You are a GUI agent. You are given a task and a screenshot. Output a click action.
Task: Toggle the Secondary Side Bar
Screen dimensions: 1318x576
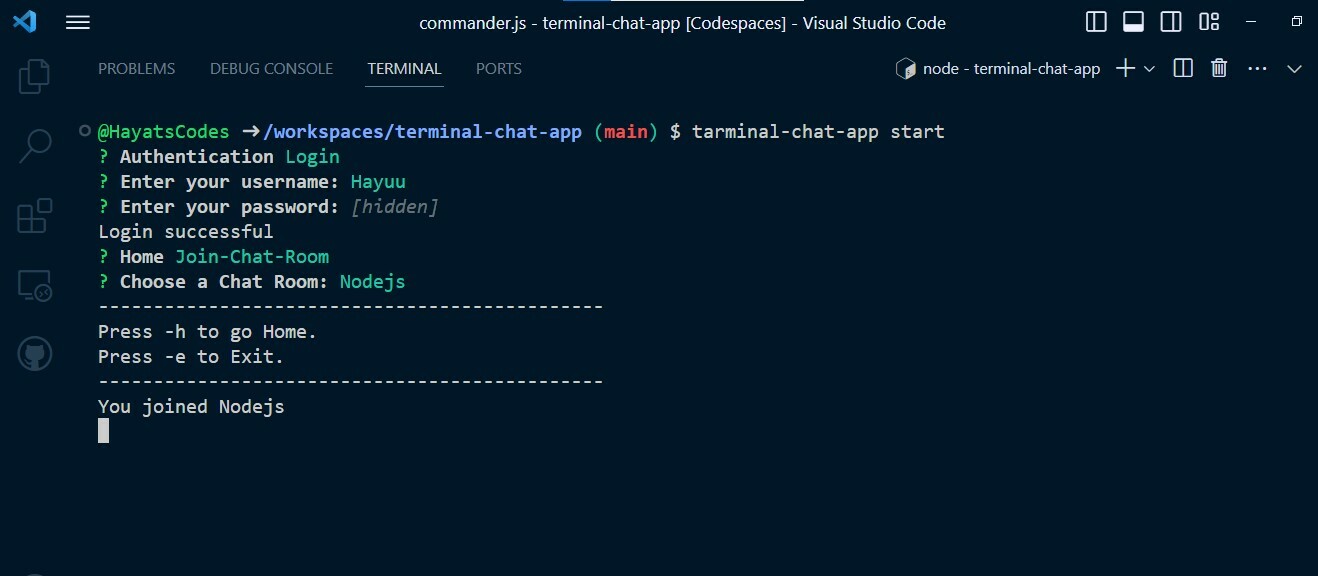pyautogui.click(x=1170, y=21)
